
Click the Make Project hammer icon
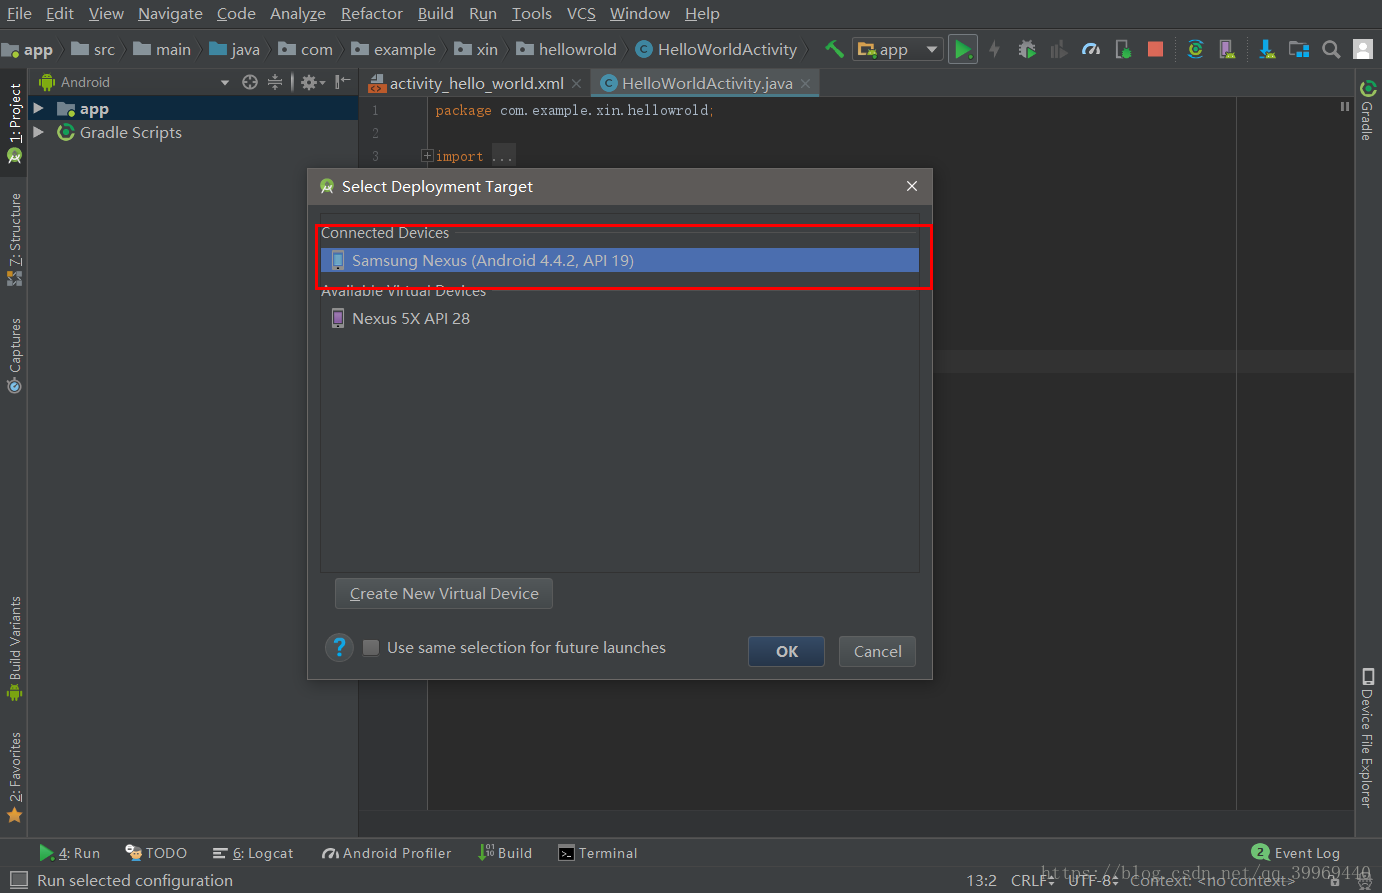pyautogui.click(x=834, y=49)
